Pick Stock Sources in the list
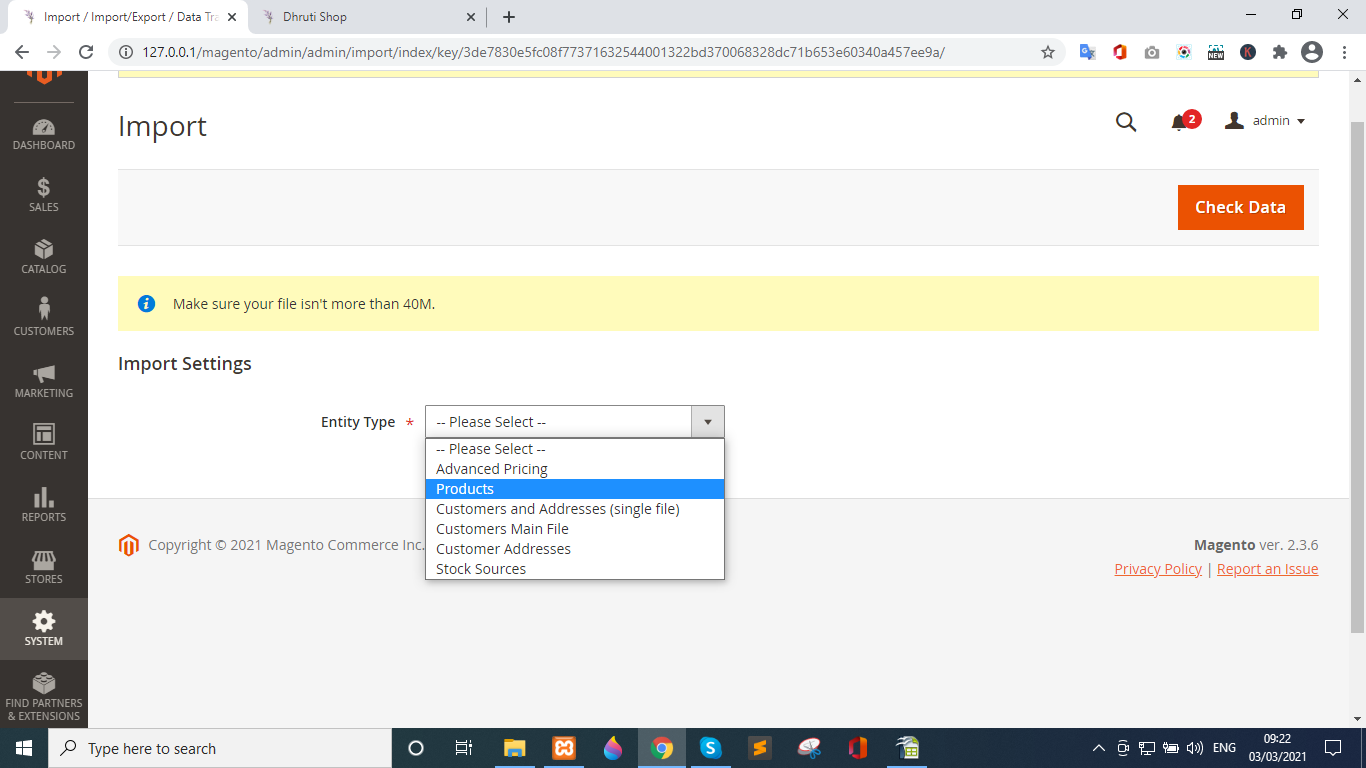This screenshot has height=768, width=1366. pyautogui.click(x=481, y=569)
